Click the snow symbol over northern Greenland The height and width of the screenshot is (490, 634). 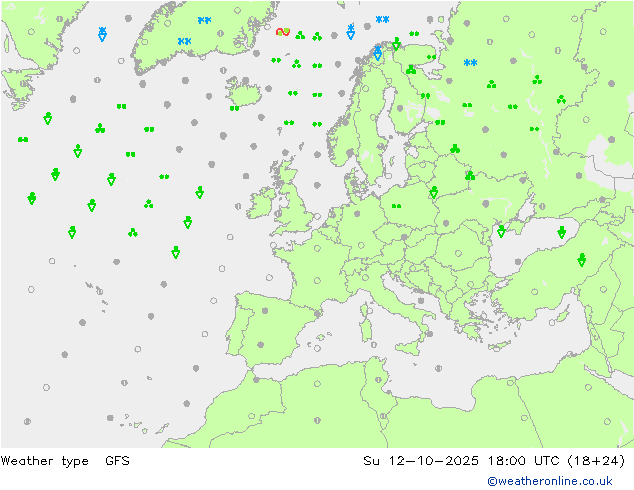point(204,20)
